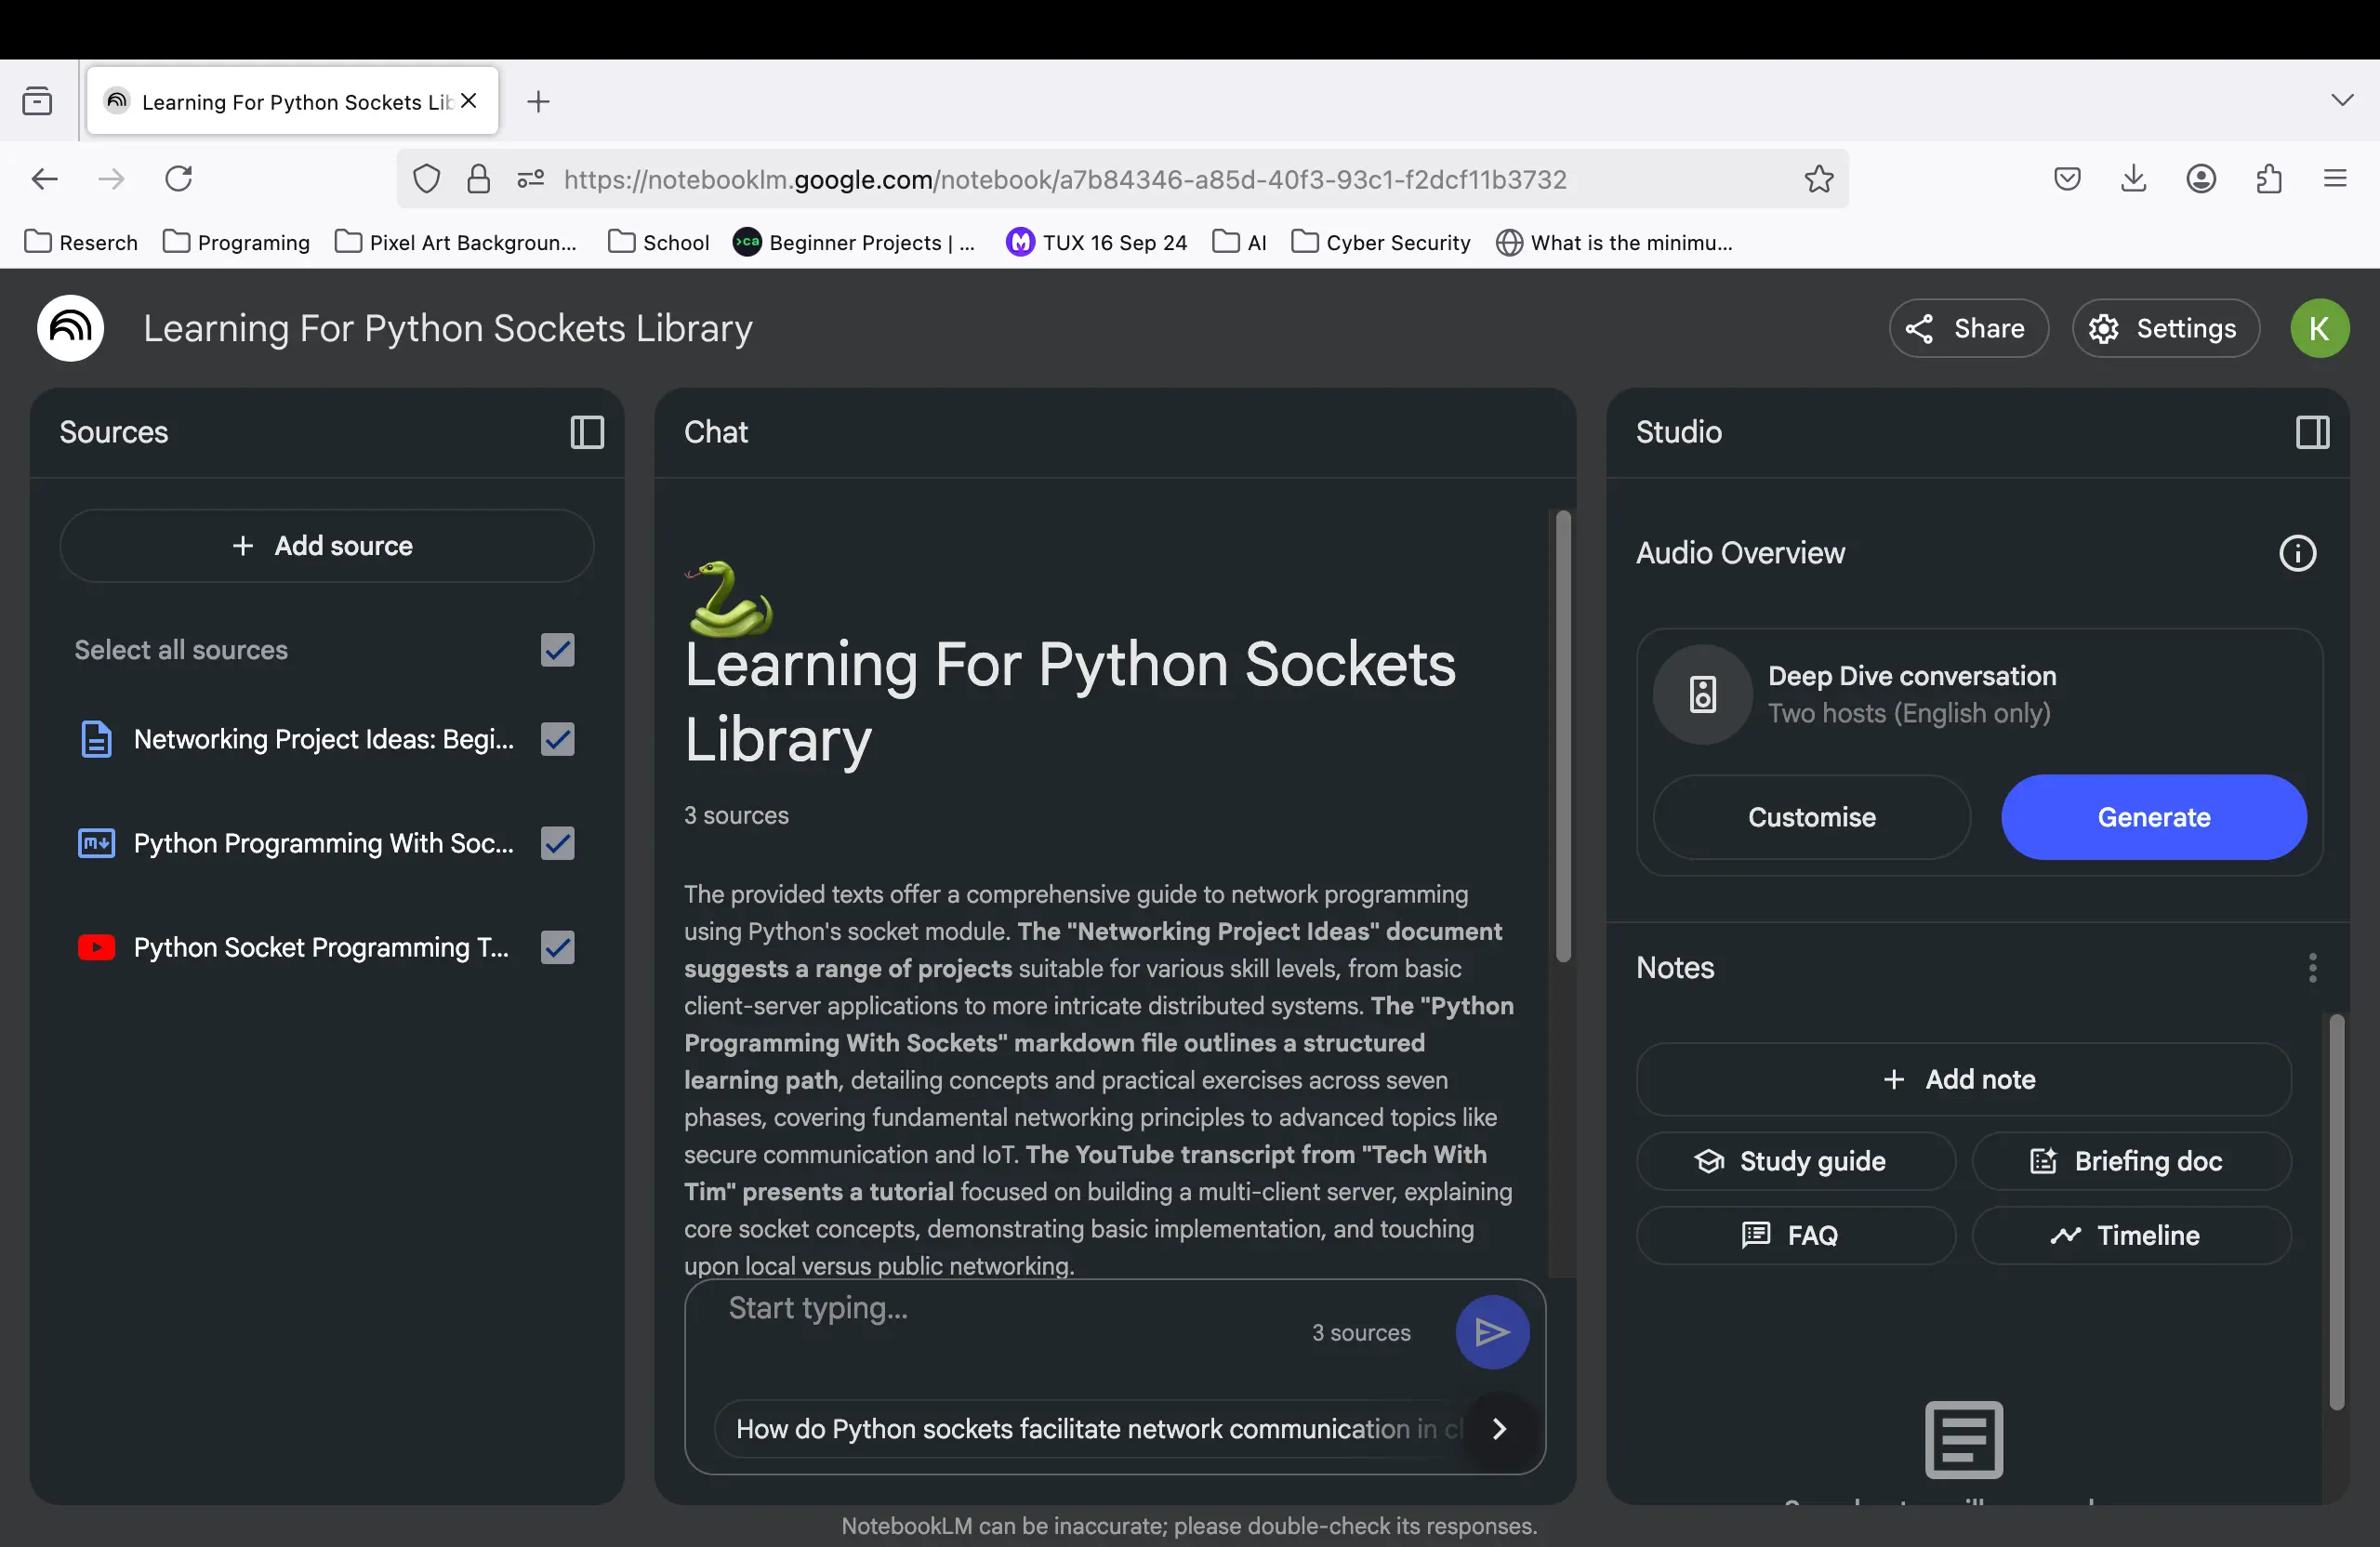Create a Briefing doc note
This screenshot has width=2380, height=1547.
click(2131, 1161)
